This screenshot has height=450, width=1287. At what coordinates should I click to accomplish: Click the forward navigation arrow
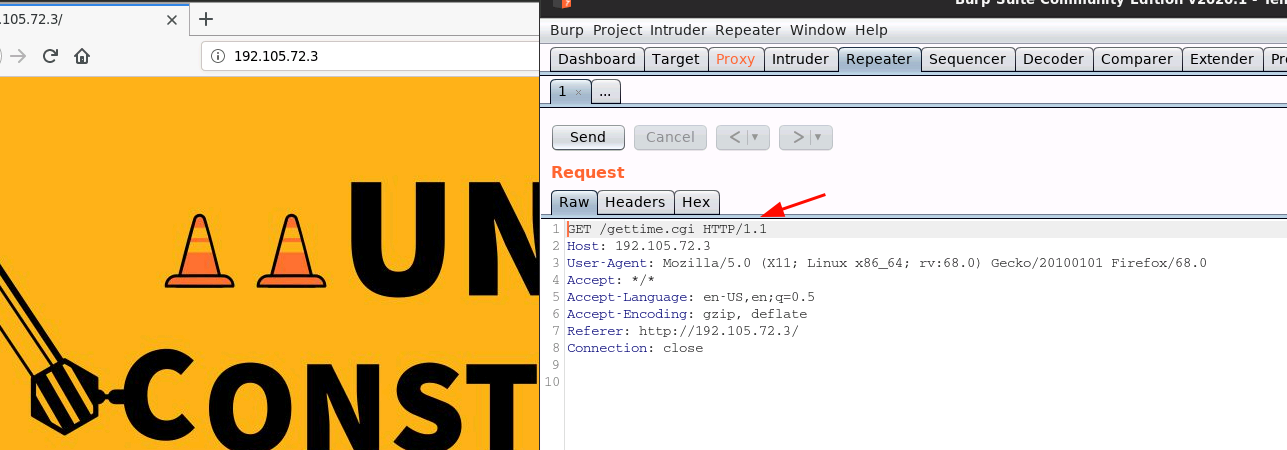18,56
